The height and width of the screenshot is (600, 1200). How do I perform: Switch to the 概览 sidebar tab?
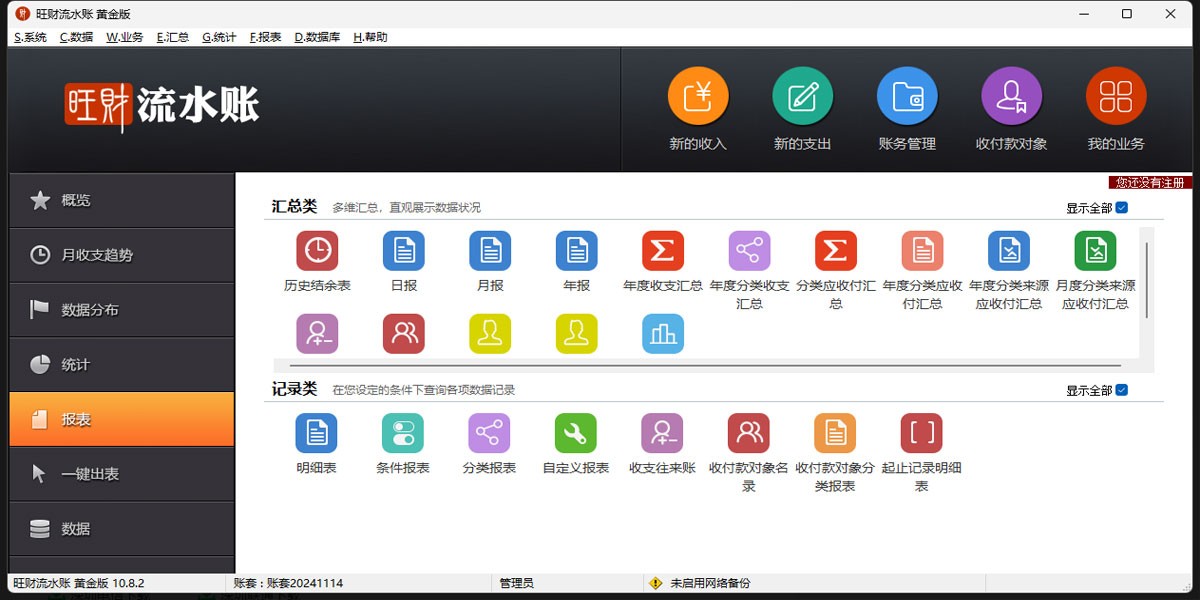pyautogui.click(x=122, y=200)
